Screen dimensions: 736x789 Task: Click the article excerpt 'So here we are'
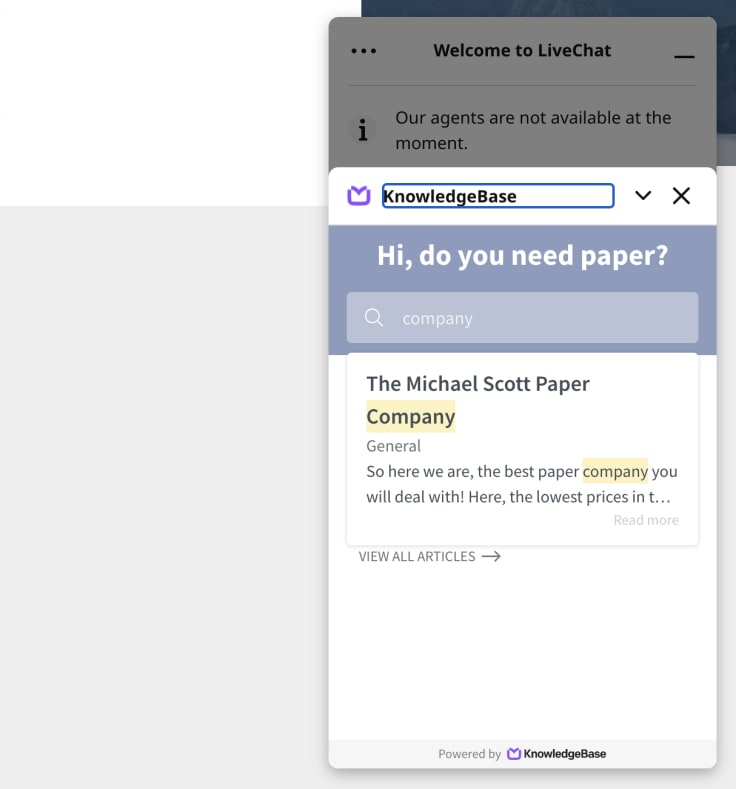(522, 484)
